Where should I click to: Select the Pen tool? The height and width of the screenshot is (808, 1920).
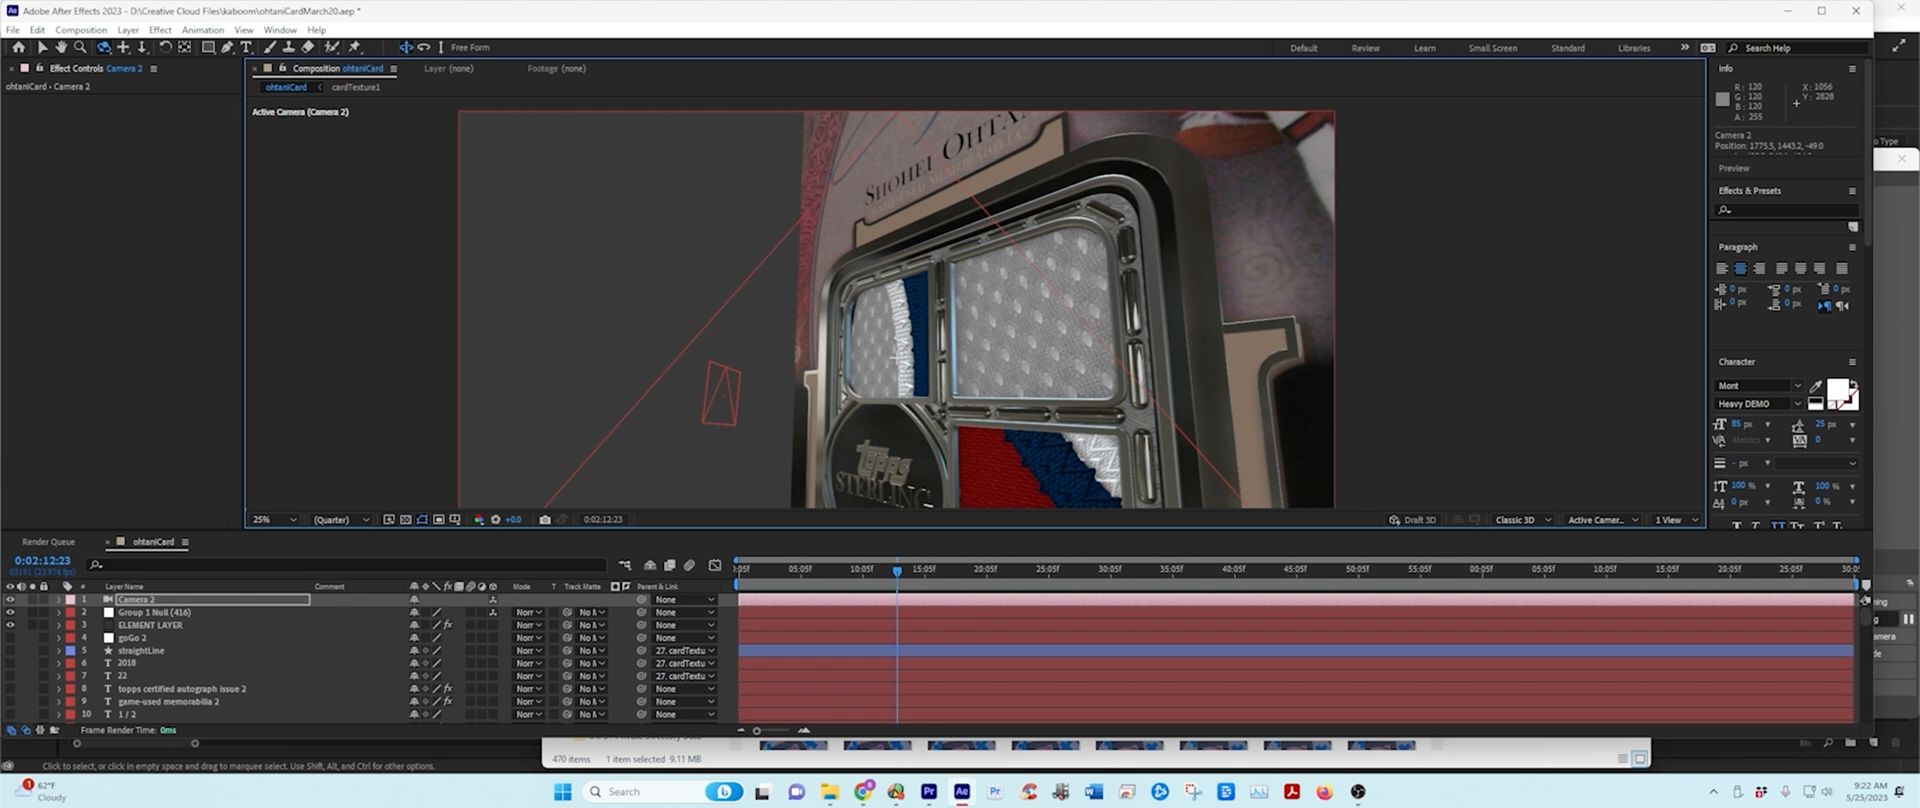click(227, 47)
